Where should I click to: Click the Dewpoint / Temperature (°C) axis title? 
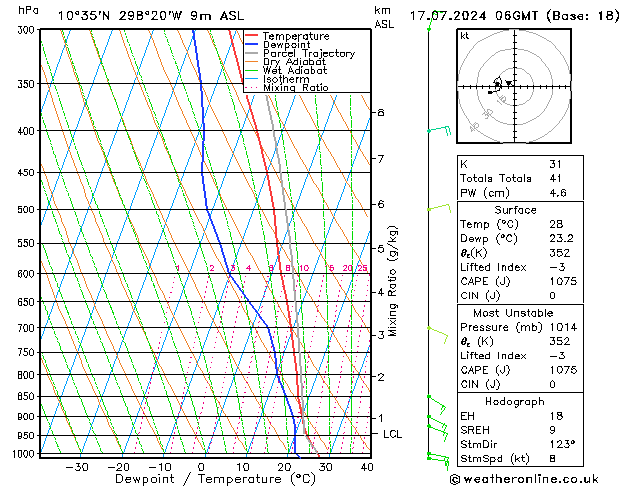tap(215, 479)
